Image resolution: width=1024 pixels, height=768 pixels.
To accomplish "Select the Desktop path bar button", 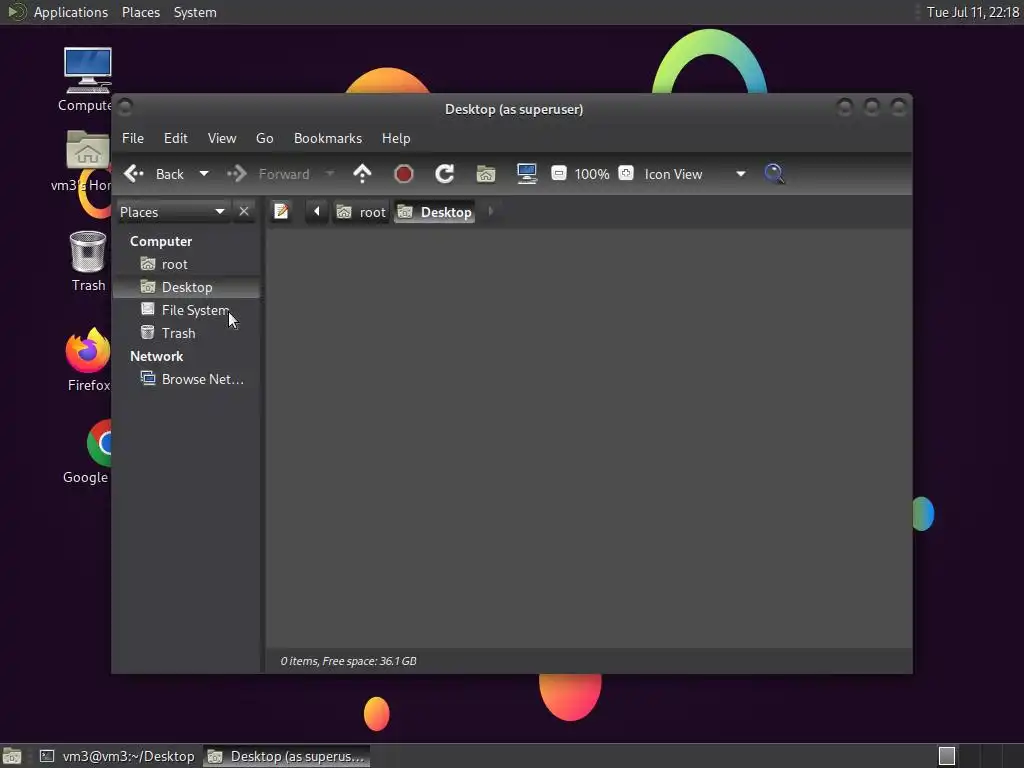I will point(434,212).
